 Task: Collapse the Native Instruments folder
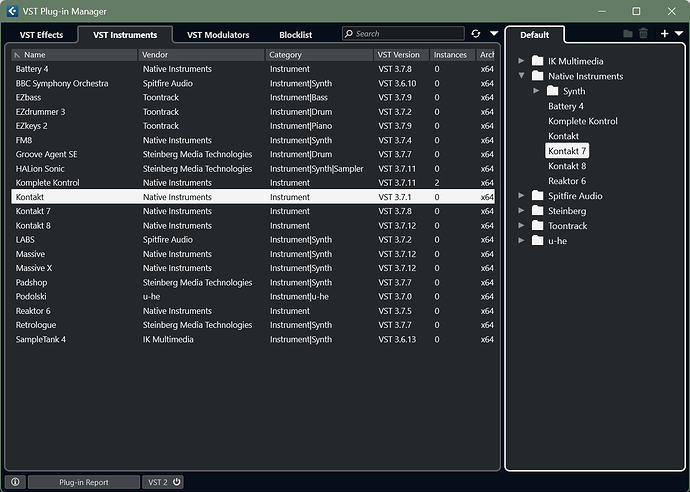click(521, 76)
